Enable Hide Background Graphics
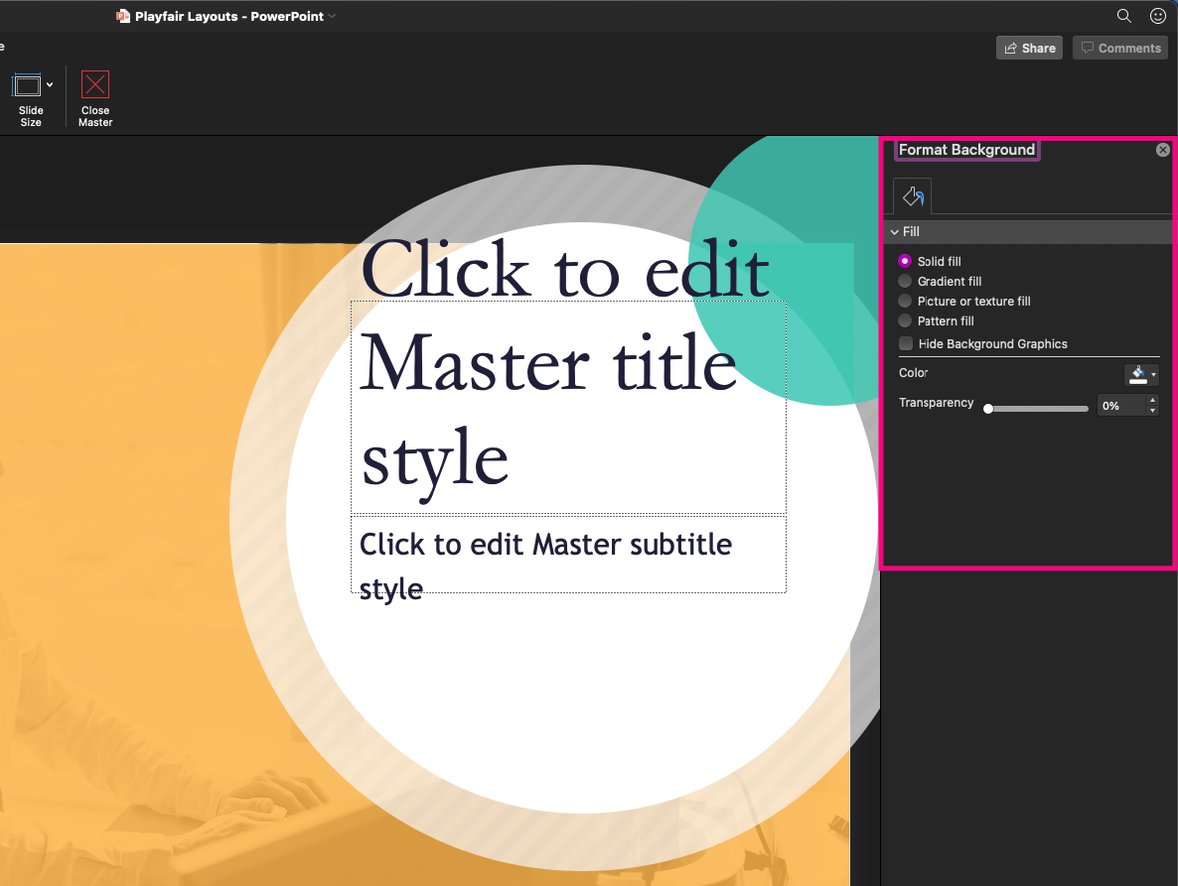 [905, 343]
